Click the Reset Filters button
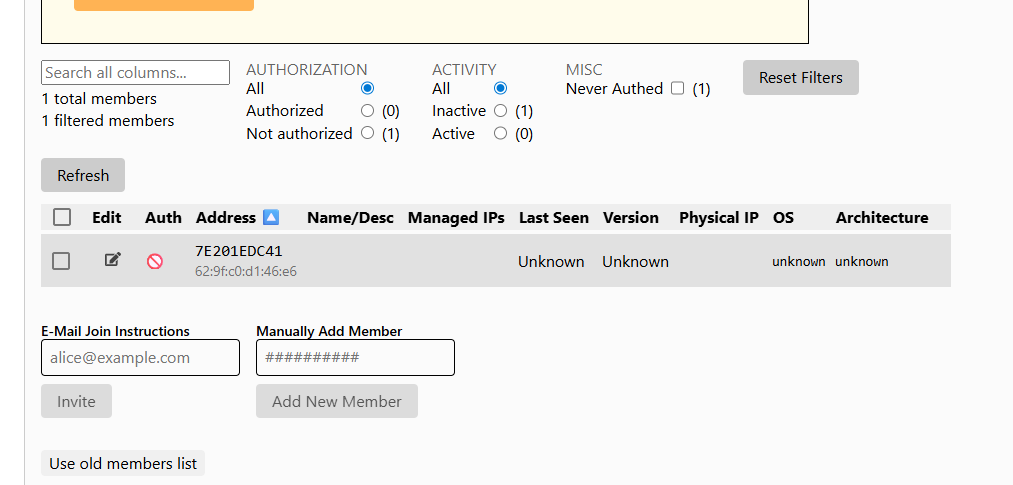The image size is (1013, 485). coord(800,77)
